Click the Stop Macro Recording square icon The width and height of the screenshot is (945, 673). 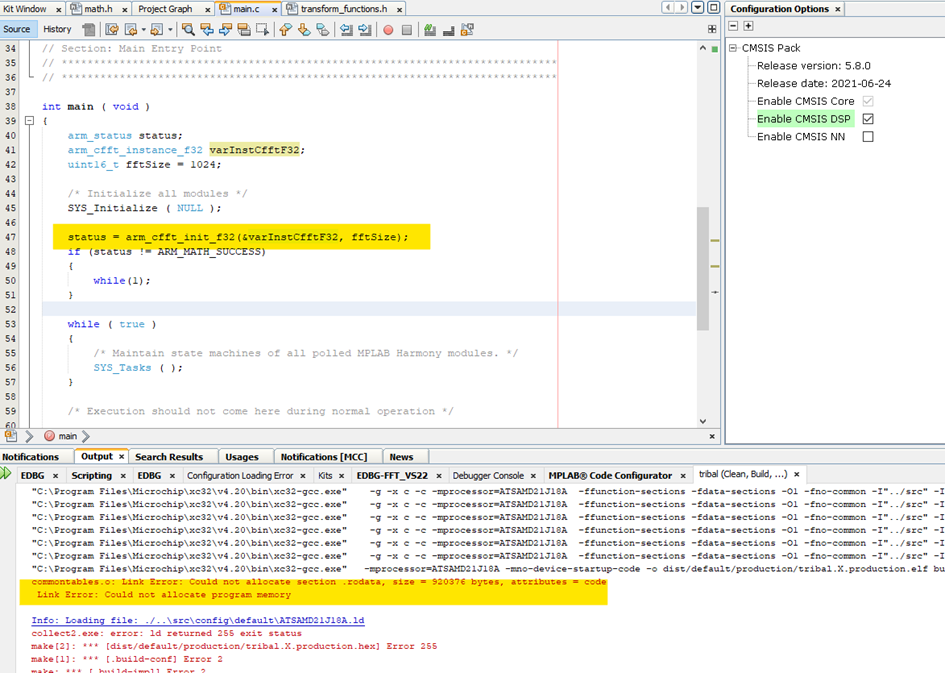click(407, 30)
